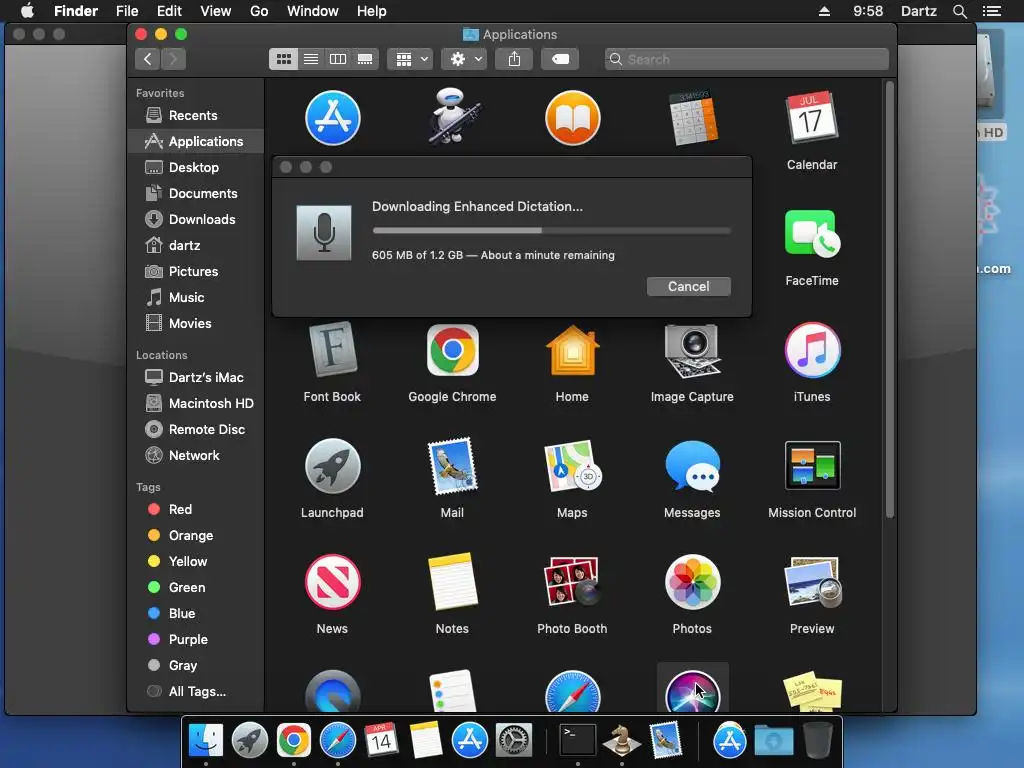This screenshot has height=768, width=1024.
Task: Open Spotlight search in the menu bar
Action: [x=959, y=11]
